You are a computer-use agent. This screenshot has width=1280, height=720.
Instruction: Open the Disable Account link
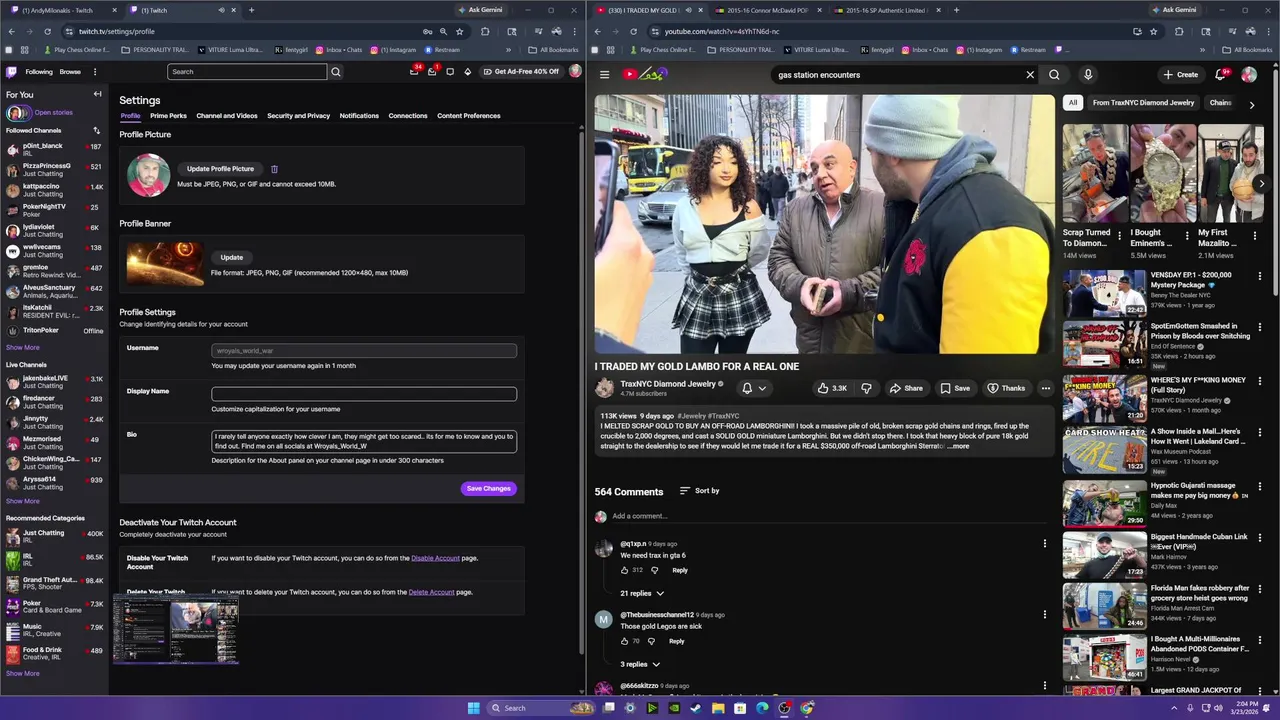436,558
